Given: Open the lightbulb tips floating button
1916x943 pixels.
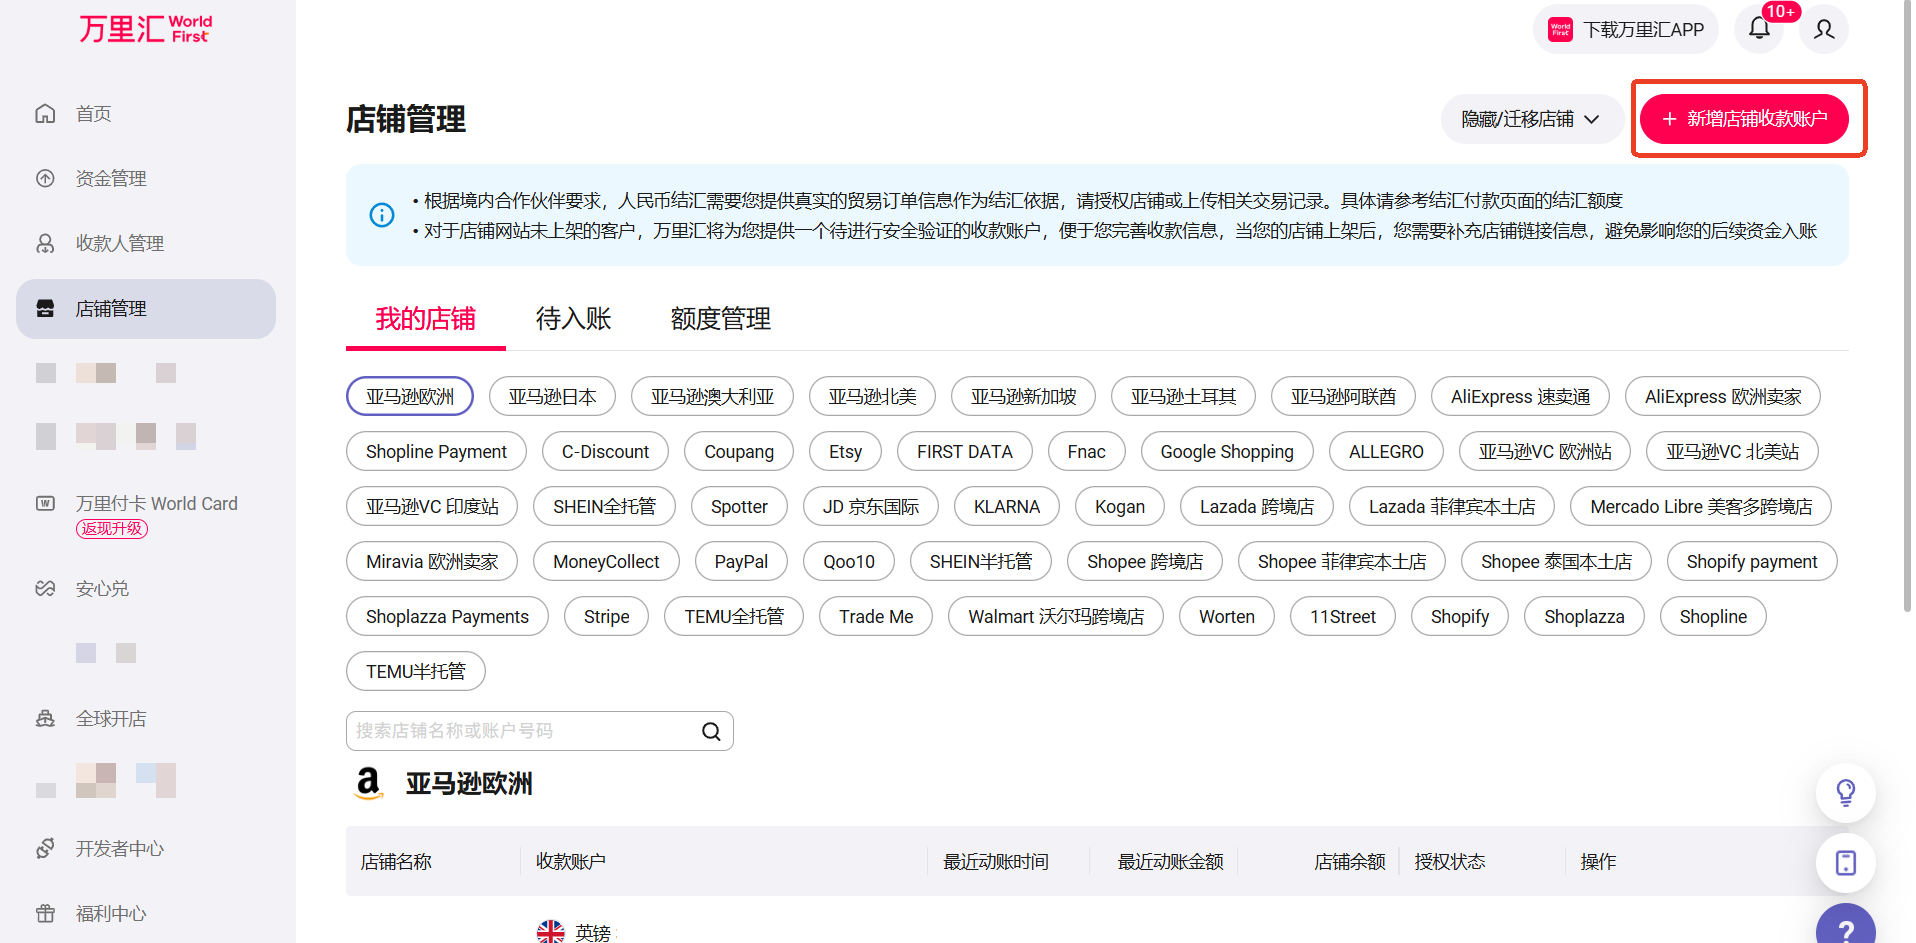Looking at the screenshot, I should [x=1845, y=792].
